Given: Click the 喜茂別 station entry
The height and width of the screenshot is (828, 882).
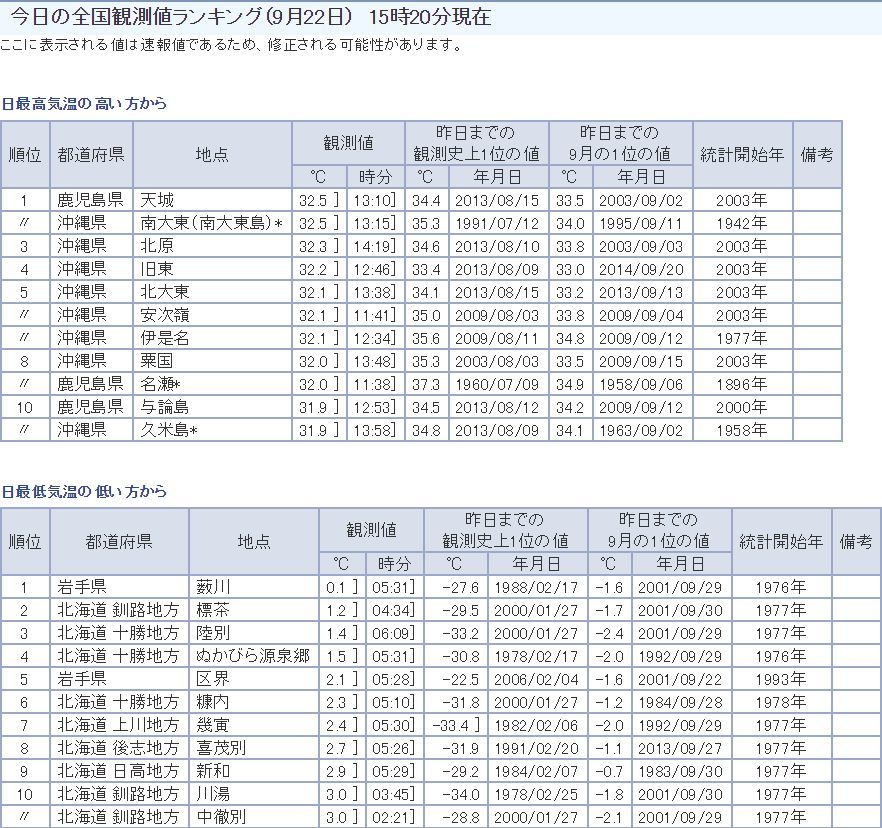Looking at the screenshot, I should 220,748.
